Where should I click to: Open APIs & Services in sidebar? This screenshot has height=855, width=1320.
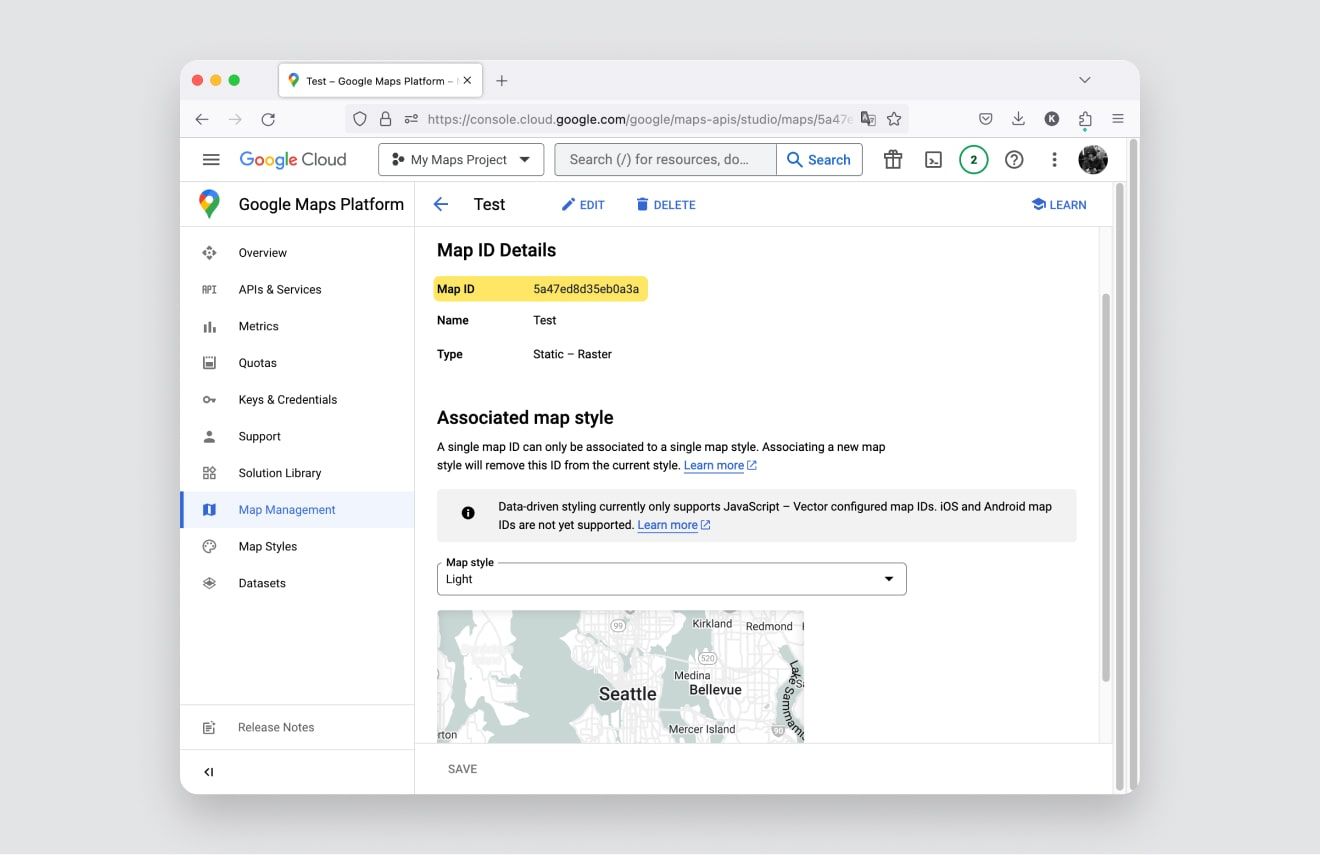pos(297,289)
